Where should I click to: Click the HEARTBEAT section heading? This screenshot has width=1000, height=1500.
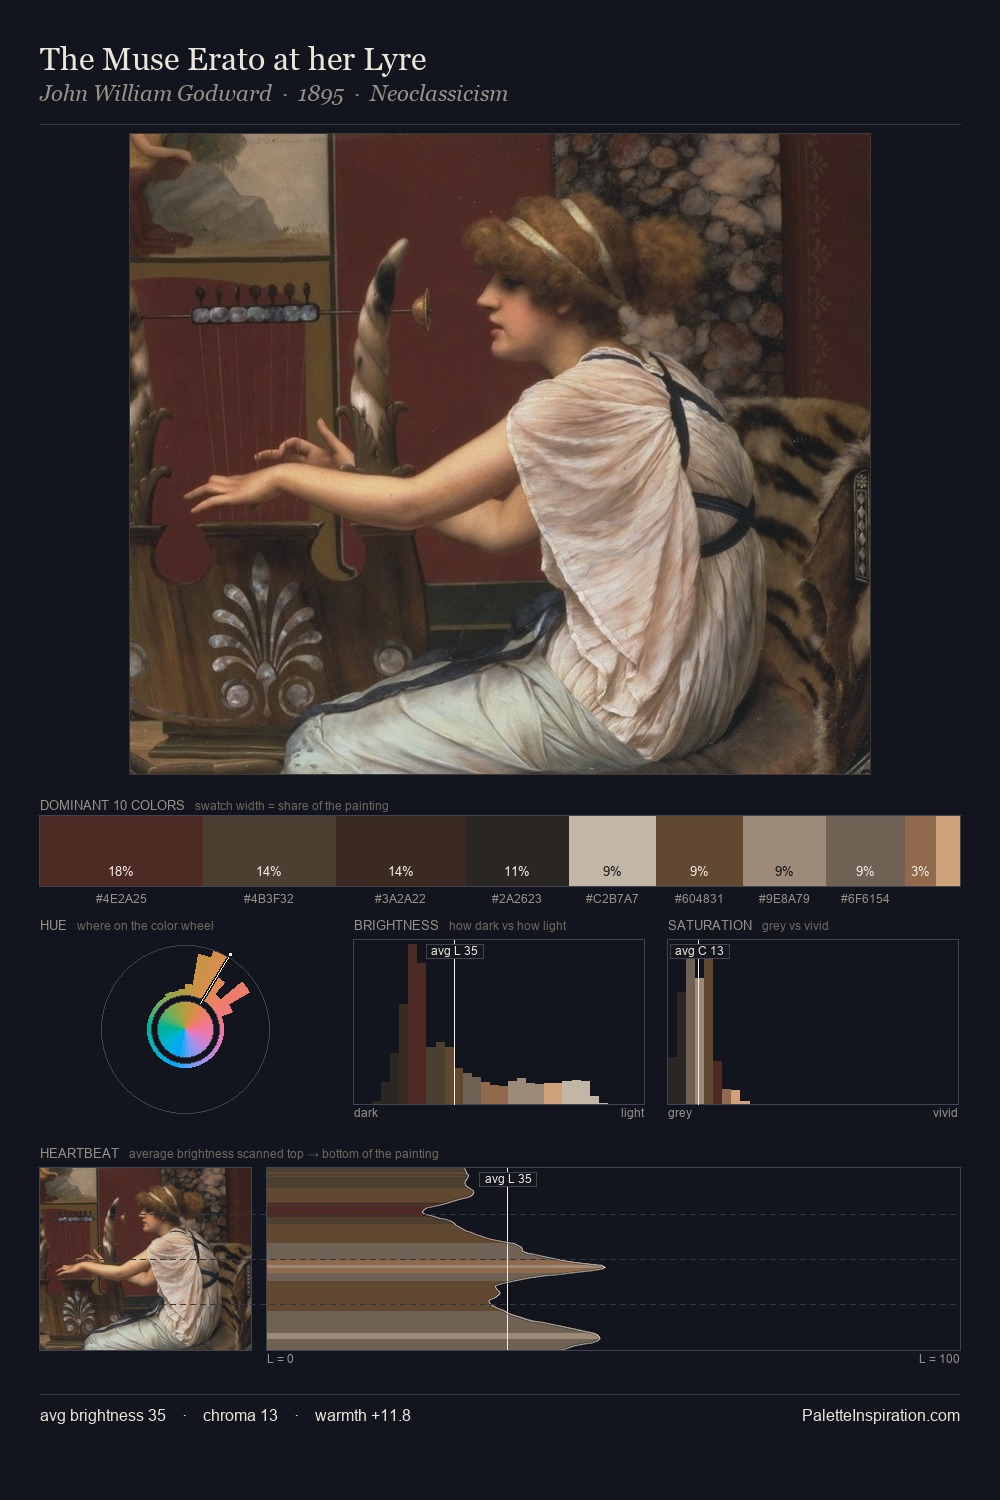pos(79,1153)
